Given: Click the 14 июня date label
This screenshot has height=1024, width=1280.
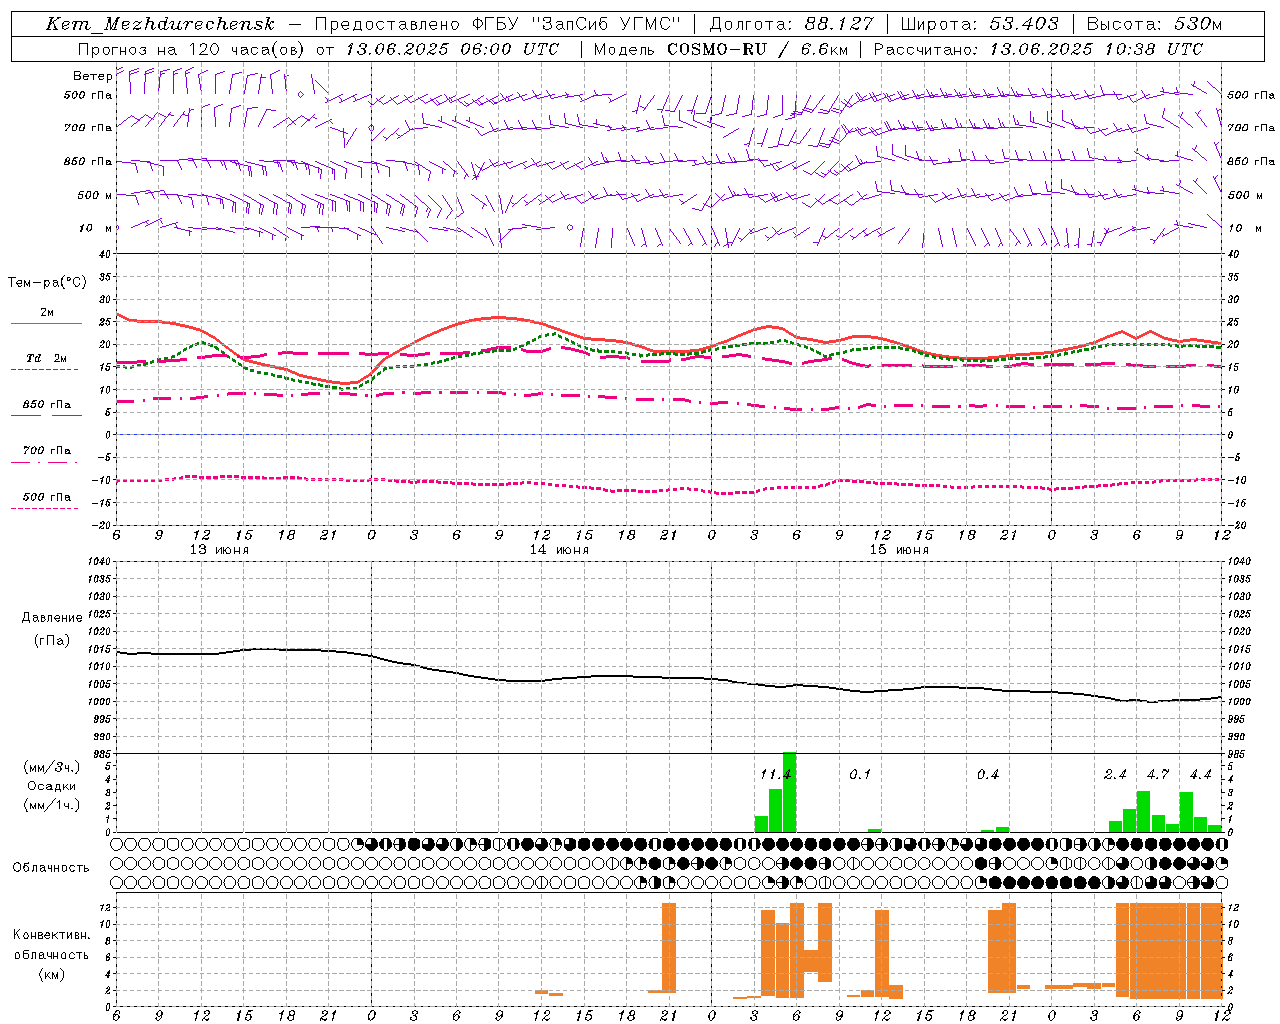Looking at the screenshot, I should point(559,550).
